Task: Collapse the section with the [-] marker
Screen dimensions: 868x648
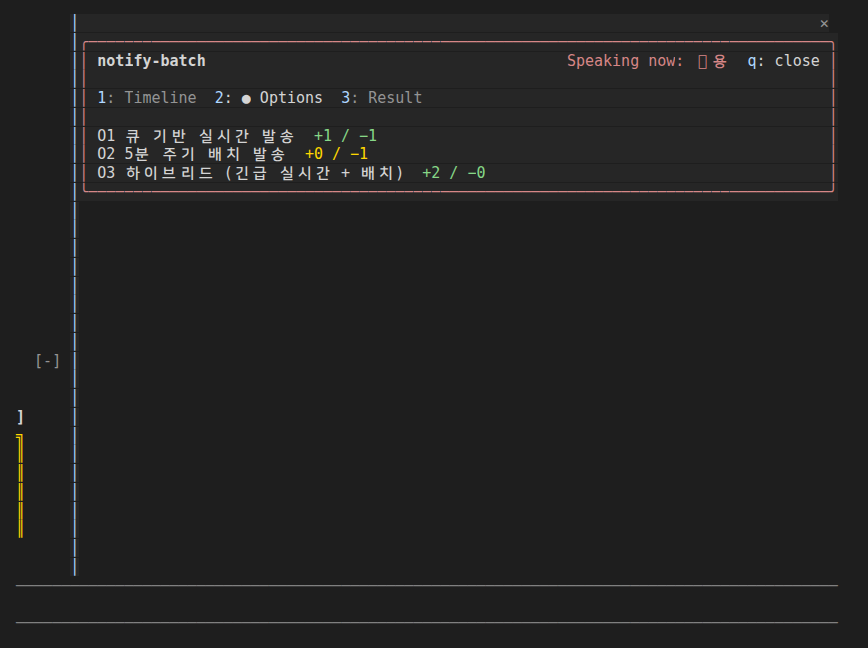Action: (x=48, y=361)
